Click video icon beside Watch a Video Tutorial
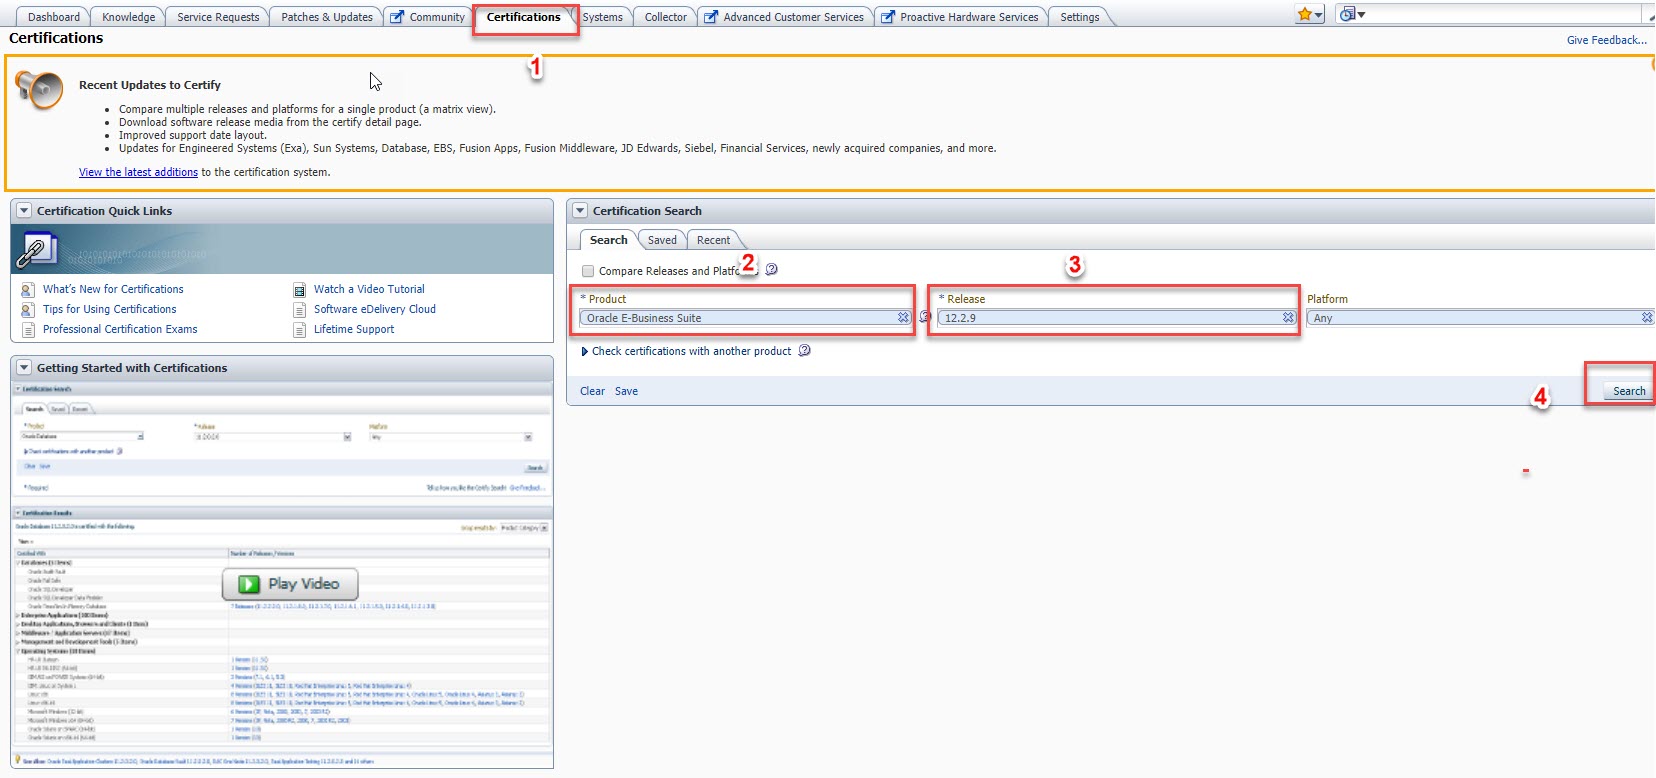 coord(299,290)
